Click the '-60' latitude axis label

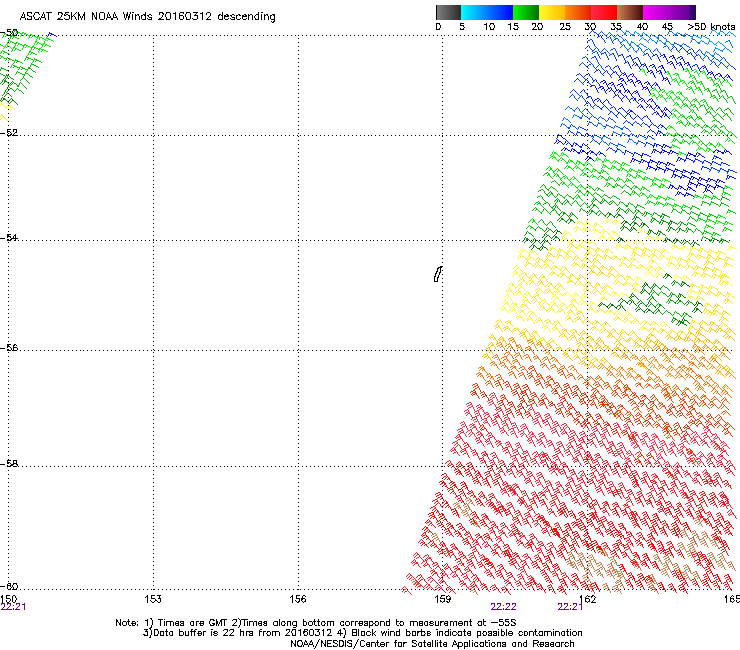(9, 587)
